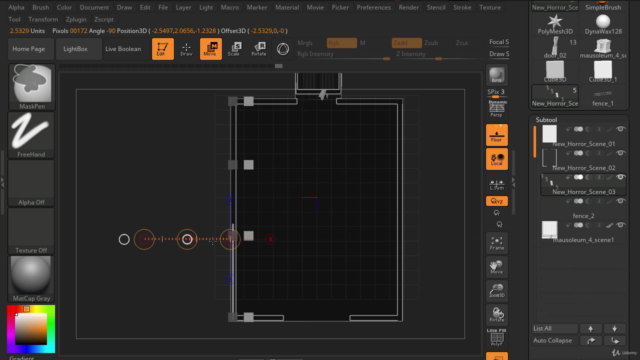Open the MaskPen brush thumbnail
Image resolution: width=640 pixels, height=360 pixels.
pyautogui.click(x=31, y=87)
